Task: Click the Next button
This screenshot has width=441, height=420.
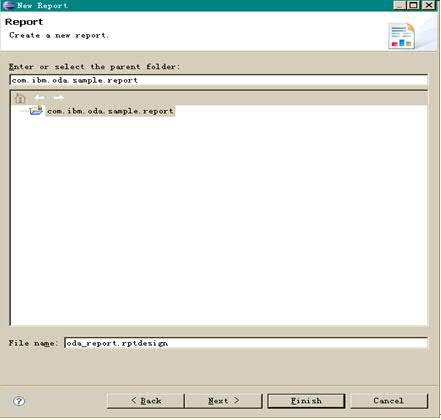Action: 223,401
